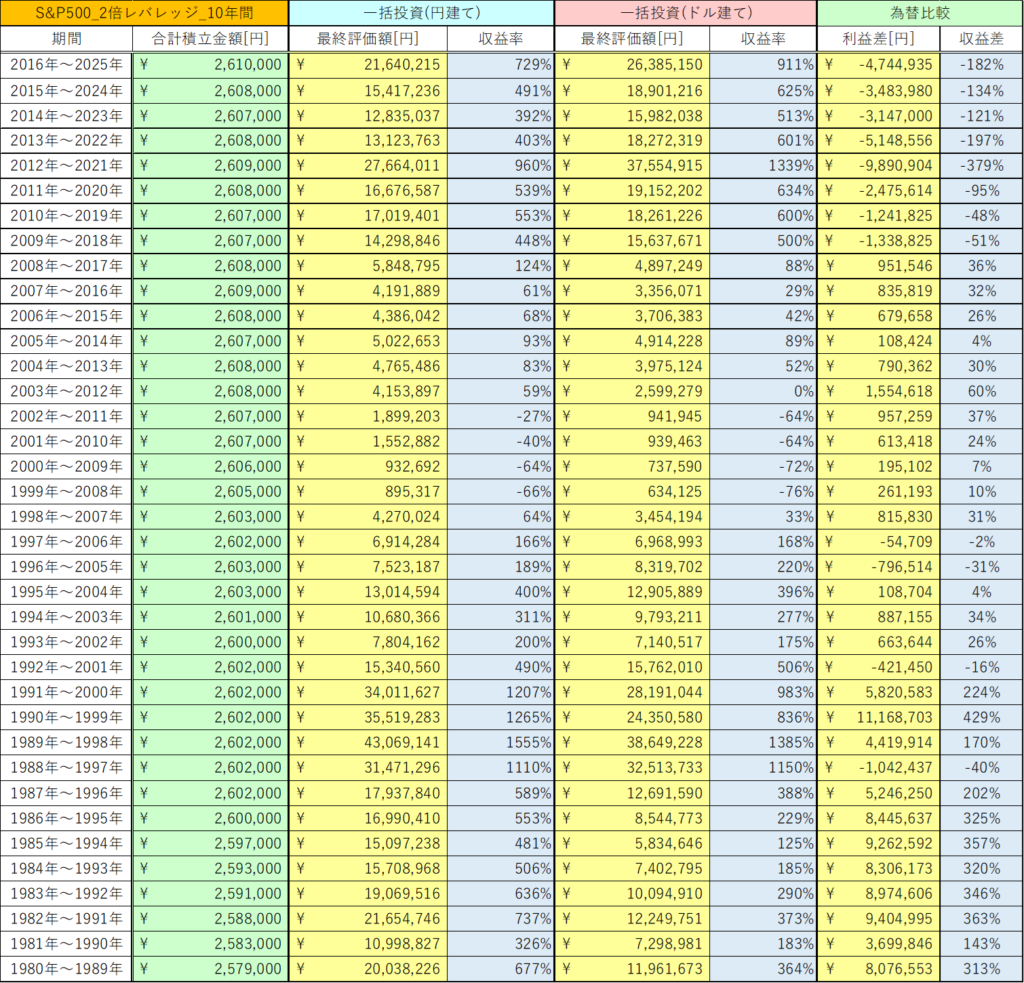Screen dimensions: 1024x983
Task: Click the 1339% return rate cell
Action: [763, 165]
